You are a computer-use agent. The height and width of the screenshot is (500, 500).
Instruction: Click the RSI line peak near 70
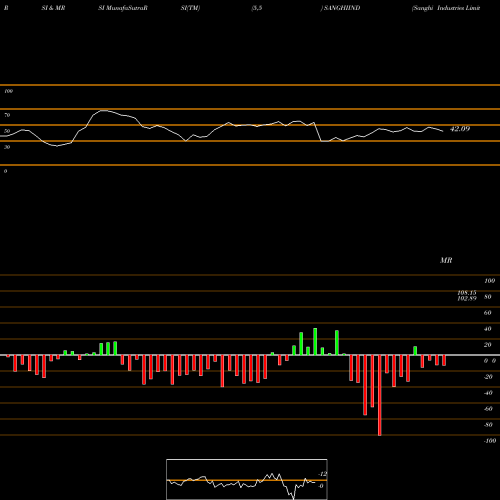point(104,110)
